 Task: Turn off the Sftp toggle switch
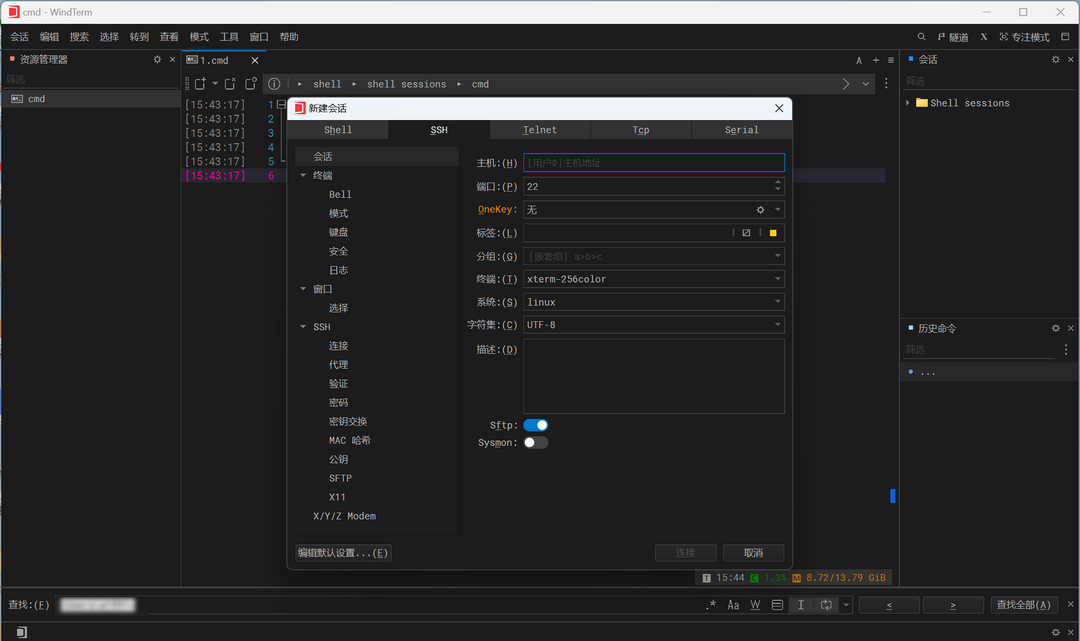coord(536,425)
